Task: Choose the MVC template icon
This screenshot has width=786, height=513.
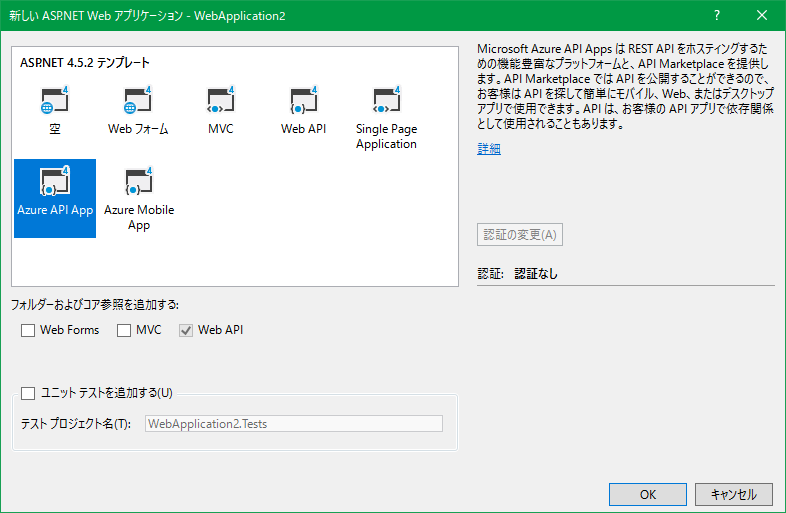Action: [x=221, y=100]
